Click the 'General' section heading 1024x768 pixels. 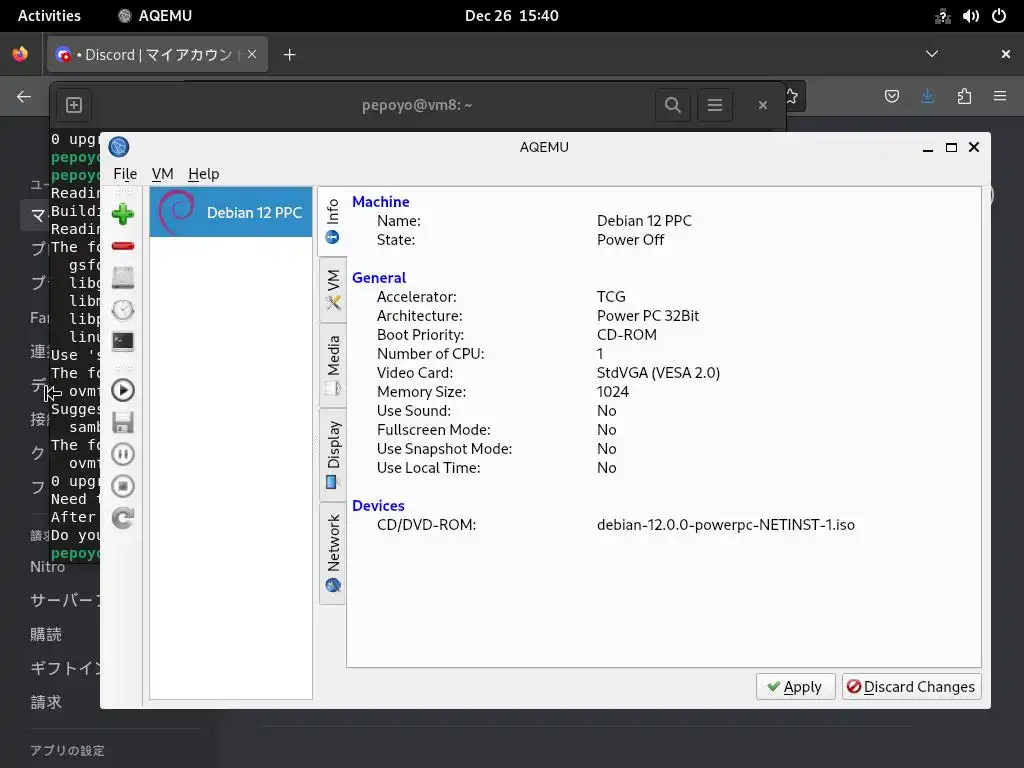[x=379, y=278]
